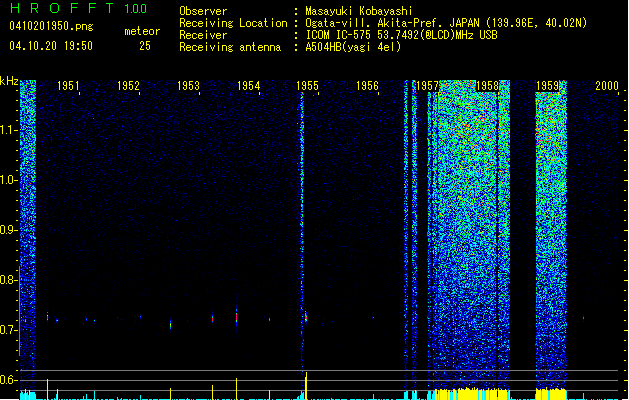Click the HROFFT 1.0.0 title text

pos(79,8)
